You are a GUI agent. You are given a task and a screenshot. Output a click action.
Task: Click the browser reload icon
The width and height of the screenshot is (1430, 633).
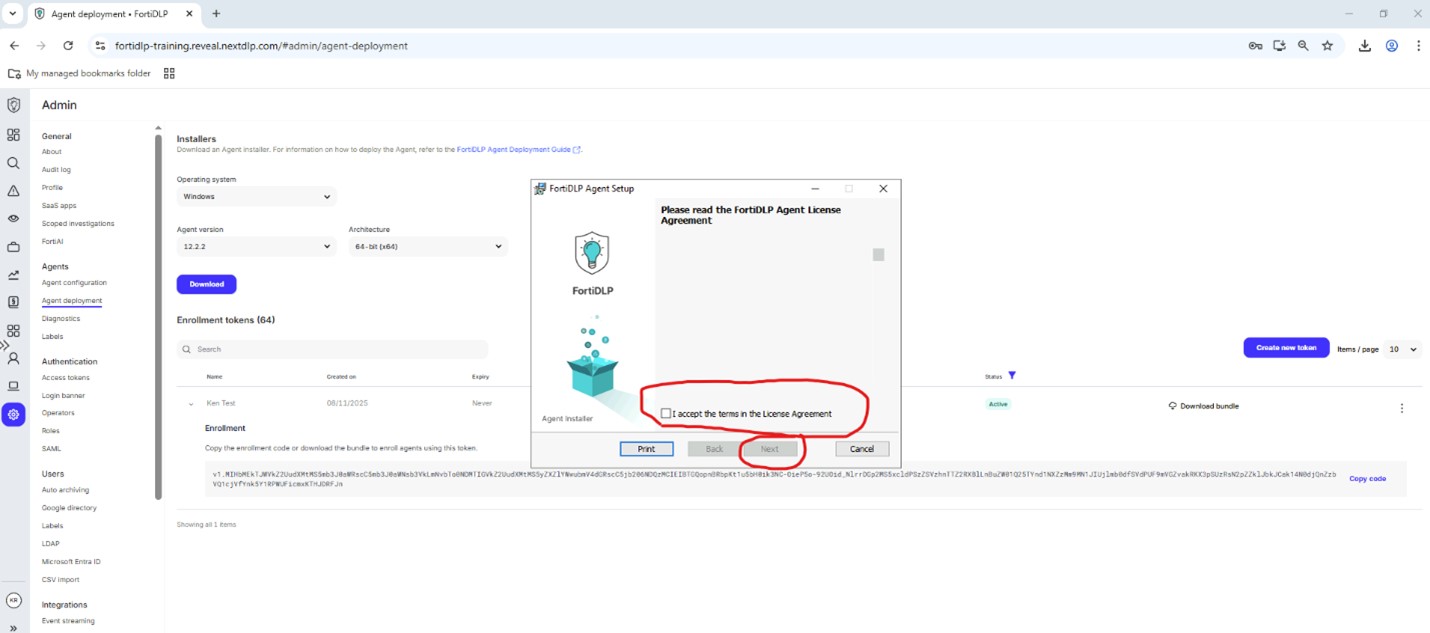(x=68, y=45)
